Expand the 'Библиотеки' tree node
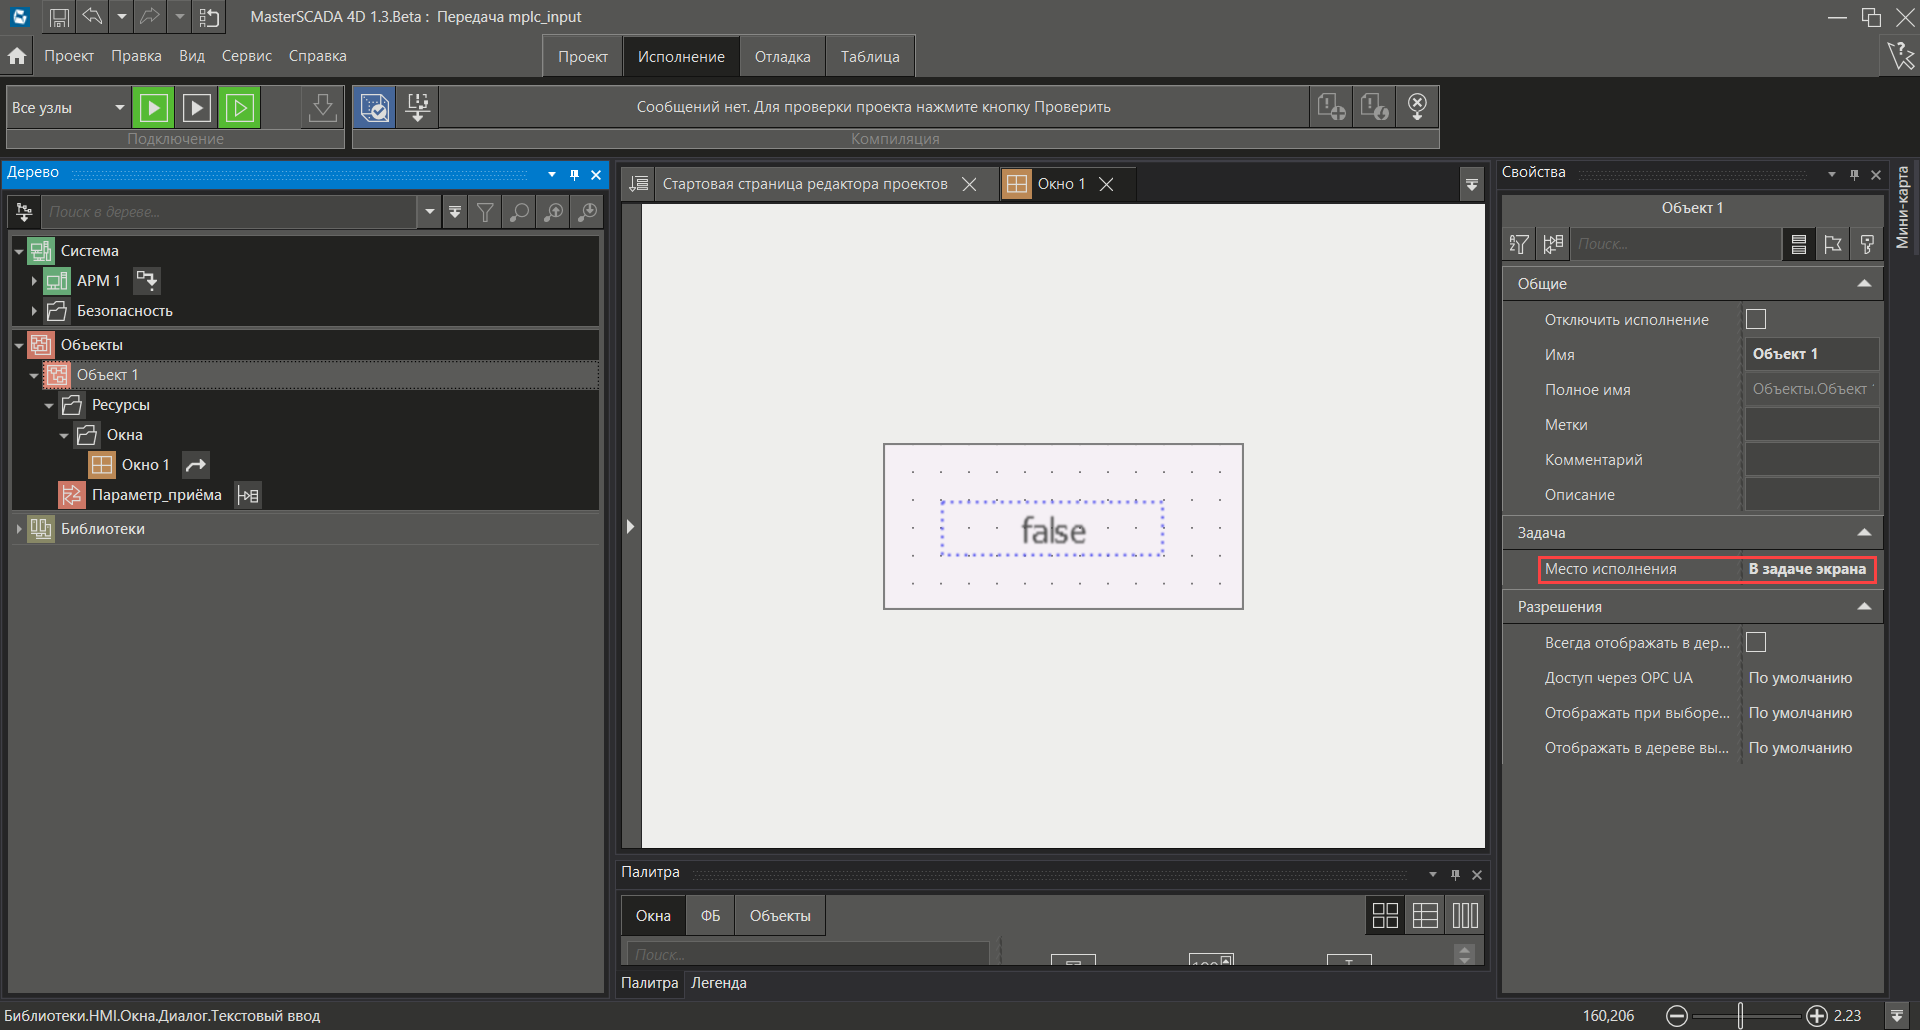The image size is (1920, 1030). point(19,529)
